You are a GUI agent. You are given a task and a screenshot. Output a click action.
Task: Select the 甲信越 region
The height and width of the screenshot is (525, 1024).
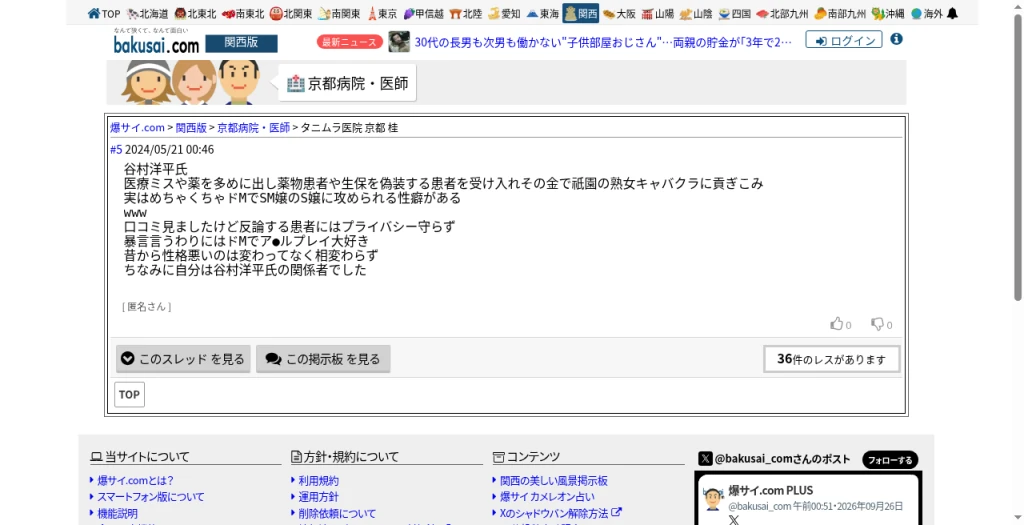[423, 13]
